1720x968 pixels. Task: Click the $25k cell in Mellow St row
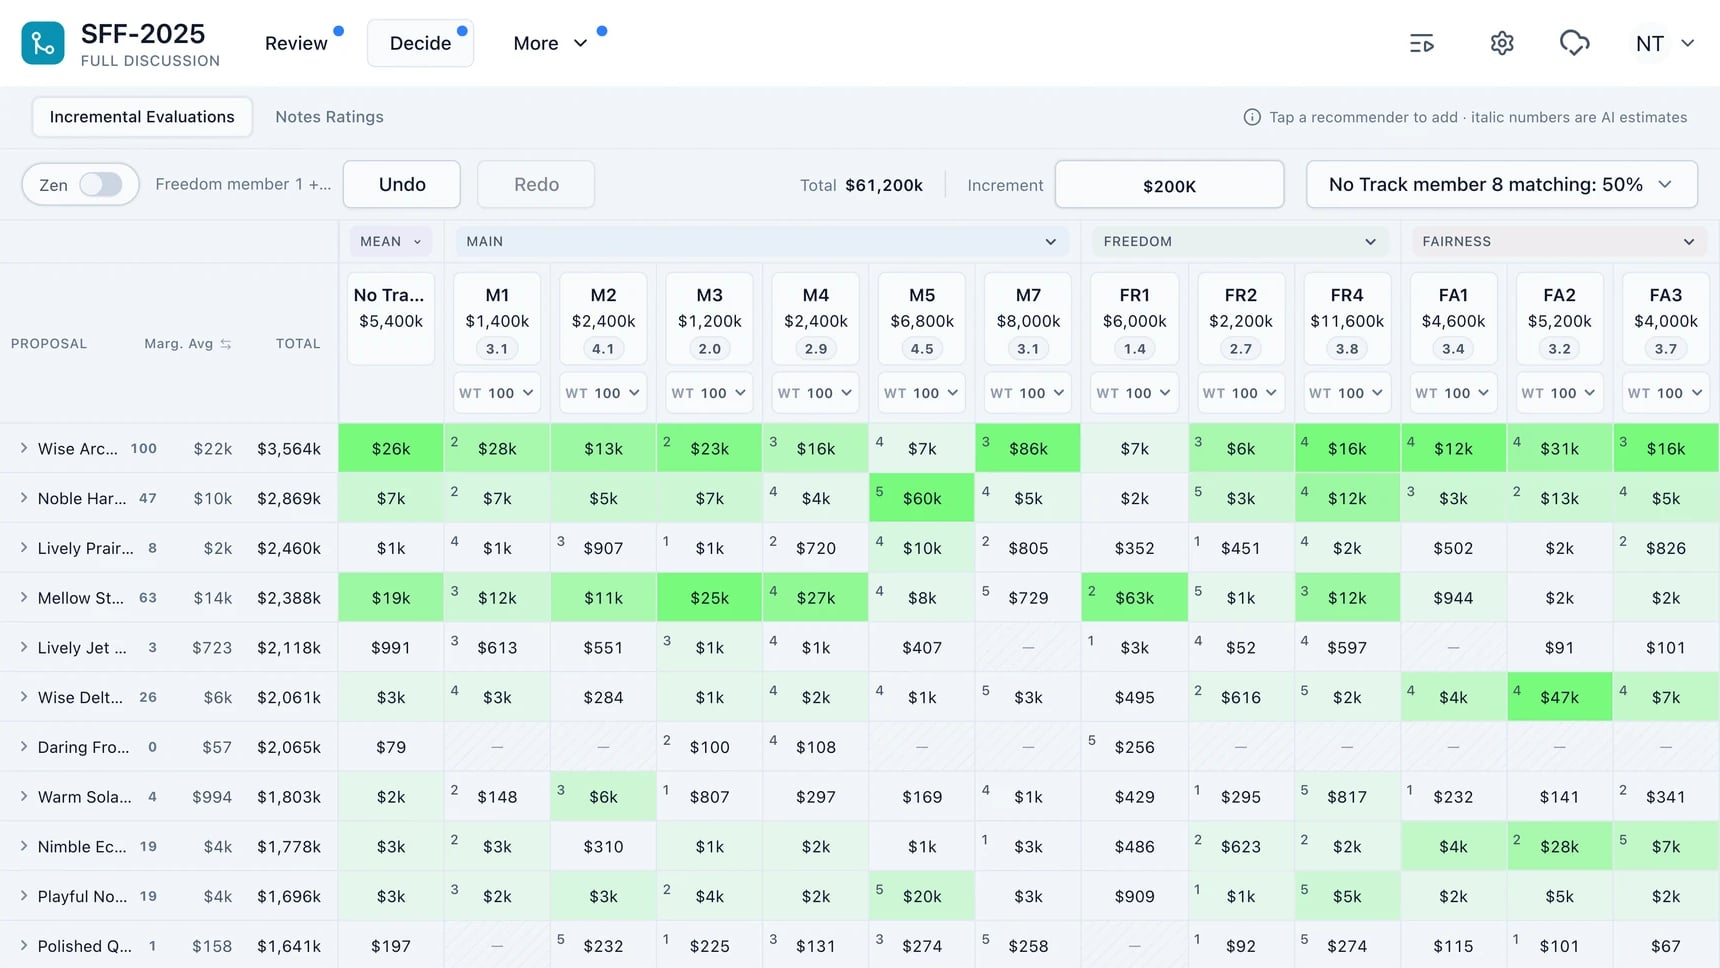(x=709, y=598)
